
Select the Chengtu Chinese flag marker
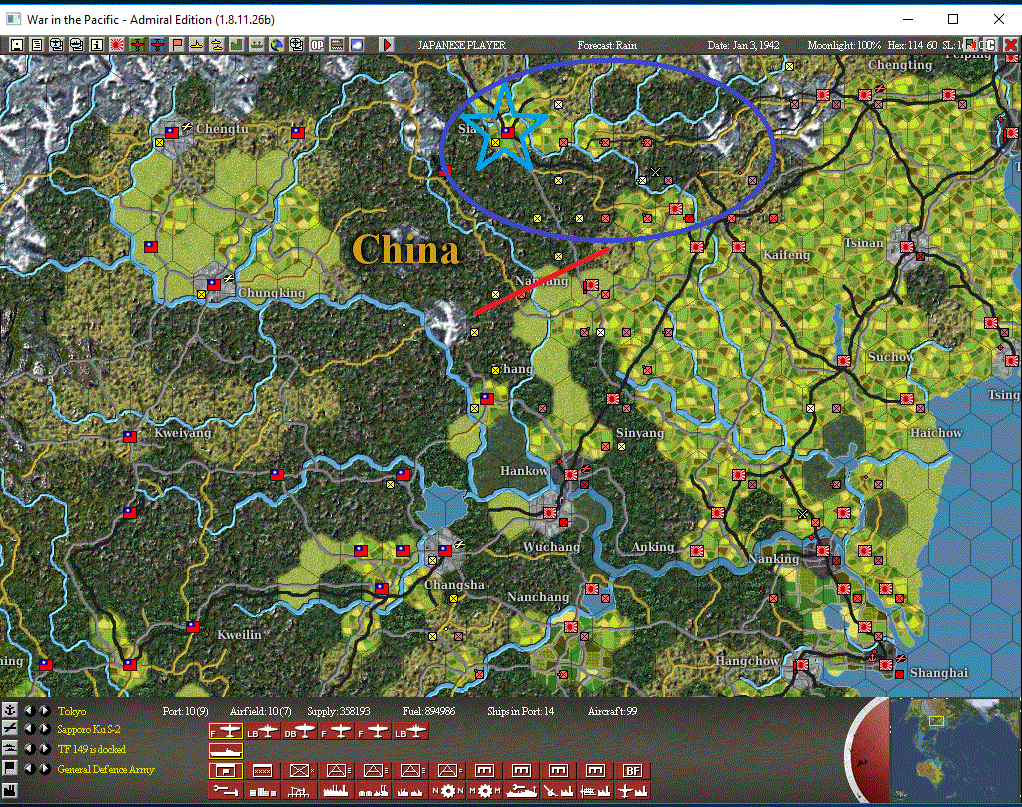click(x=171, y=132)
